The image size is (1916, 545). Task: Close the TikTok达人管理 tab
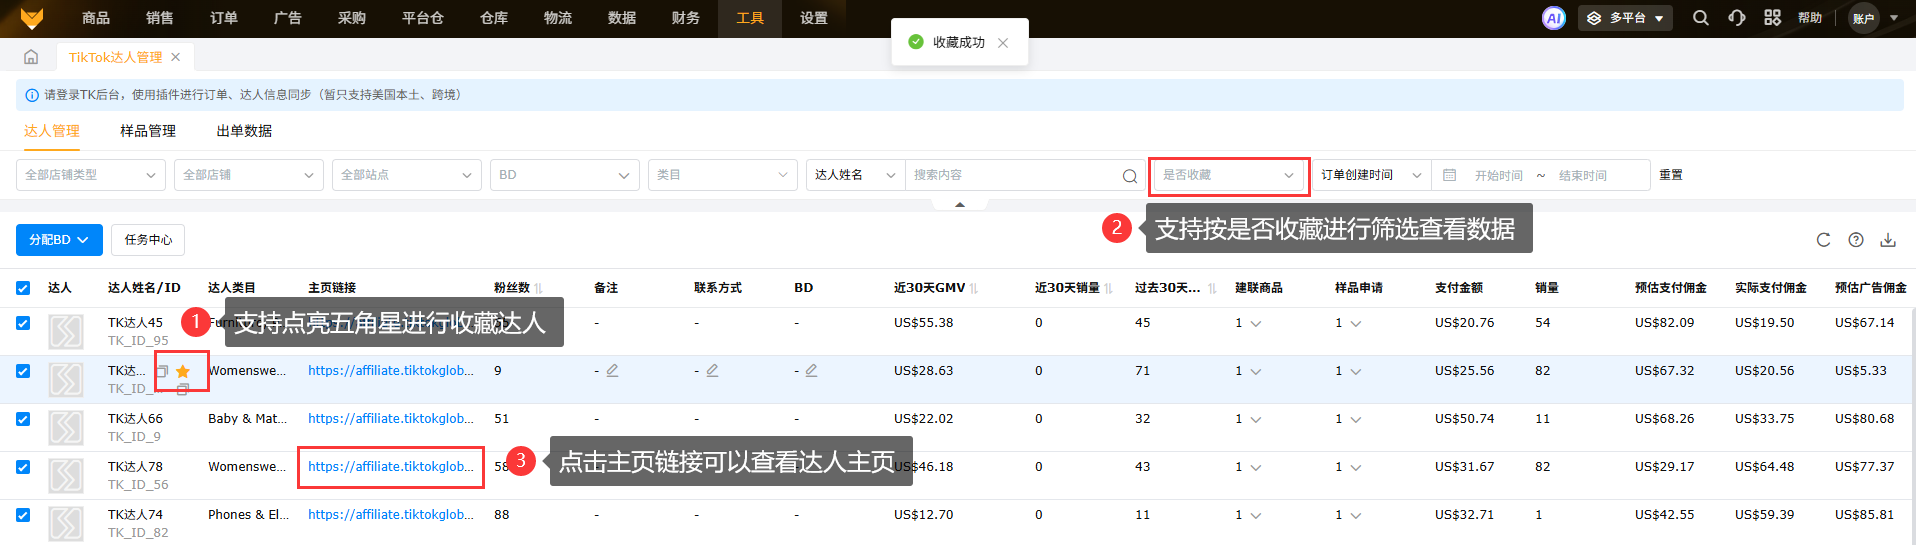176,57
